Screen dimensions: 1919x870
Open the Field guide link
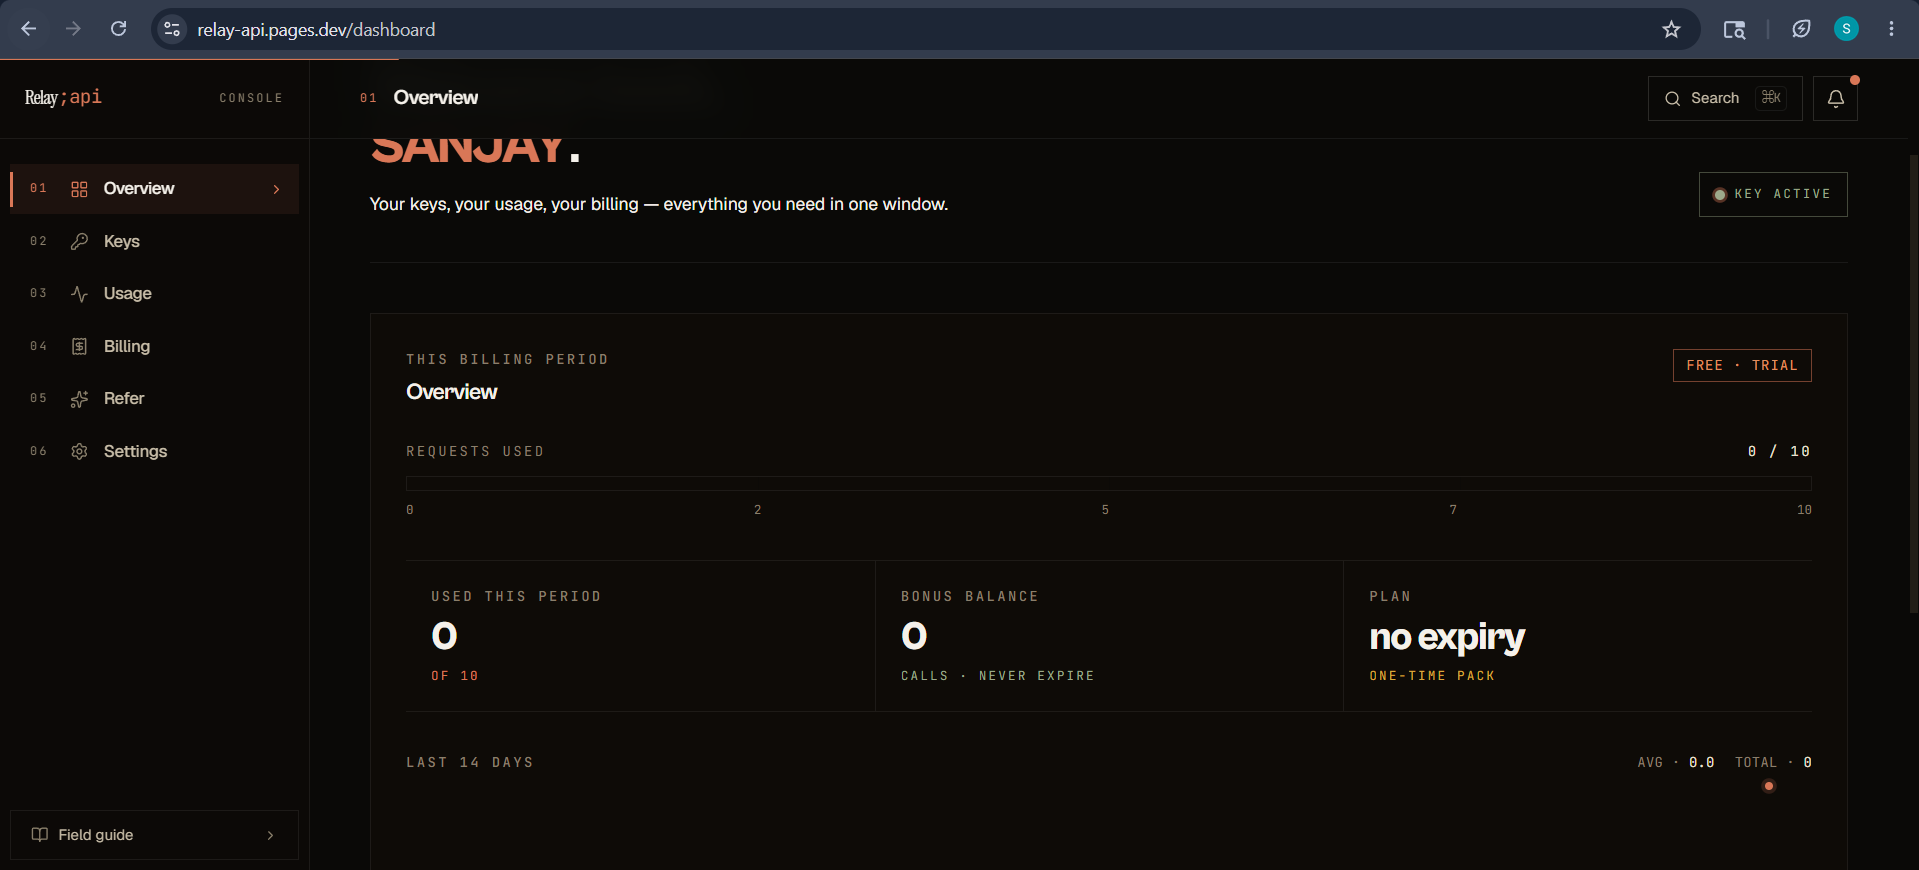[x=154, y=835]
